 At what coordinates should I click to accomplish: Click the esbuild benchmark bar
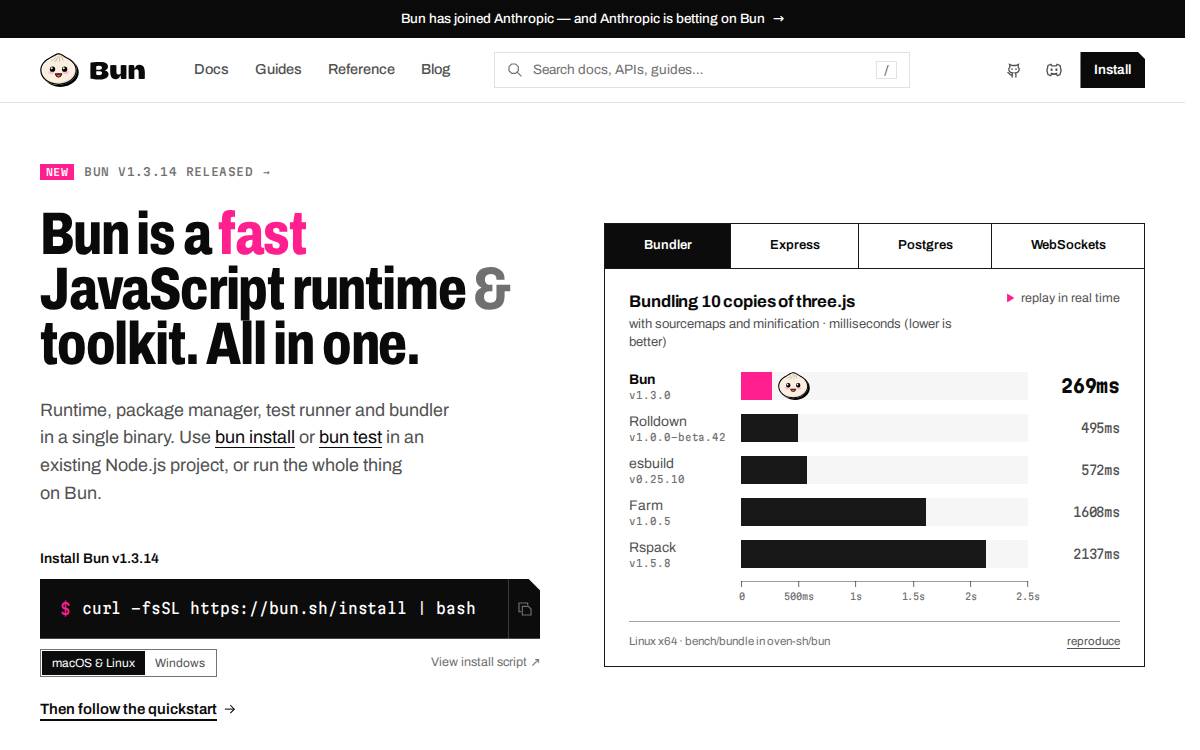(774, 470)
